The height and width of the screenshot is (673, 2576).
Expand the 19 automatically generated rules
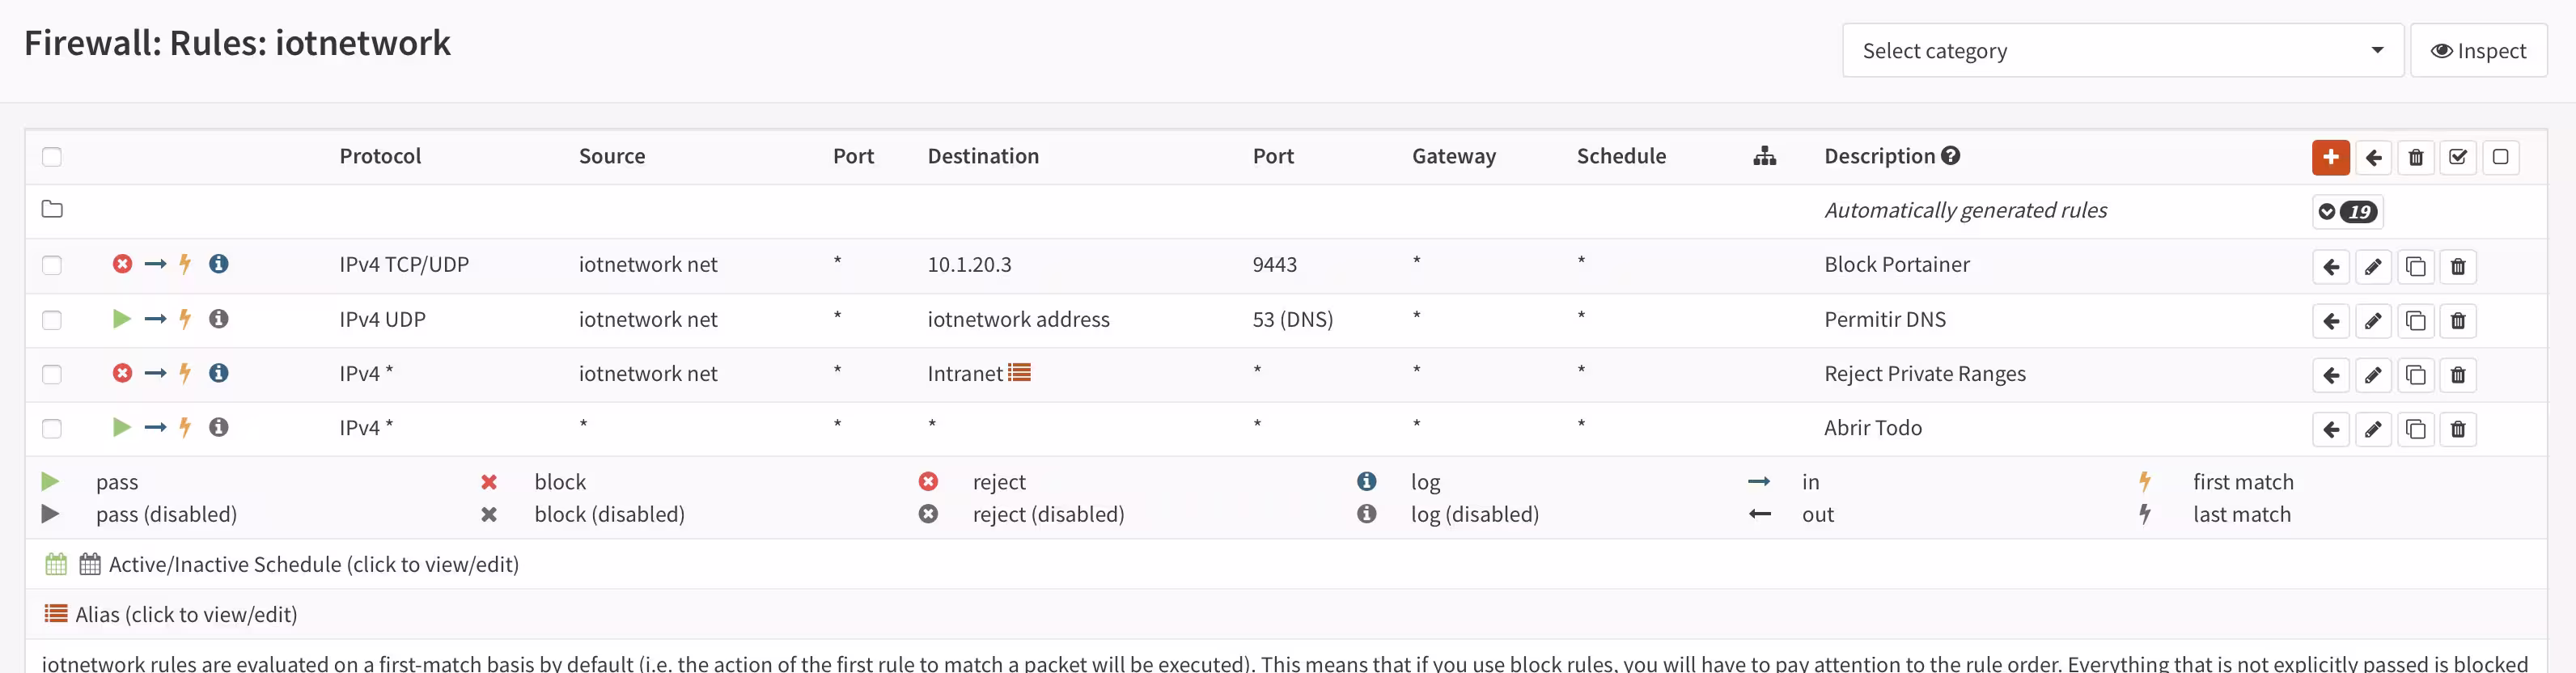click(2347, 211)
